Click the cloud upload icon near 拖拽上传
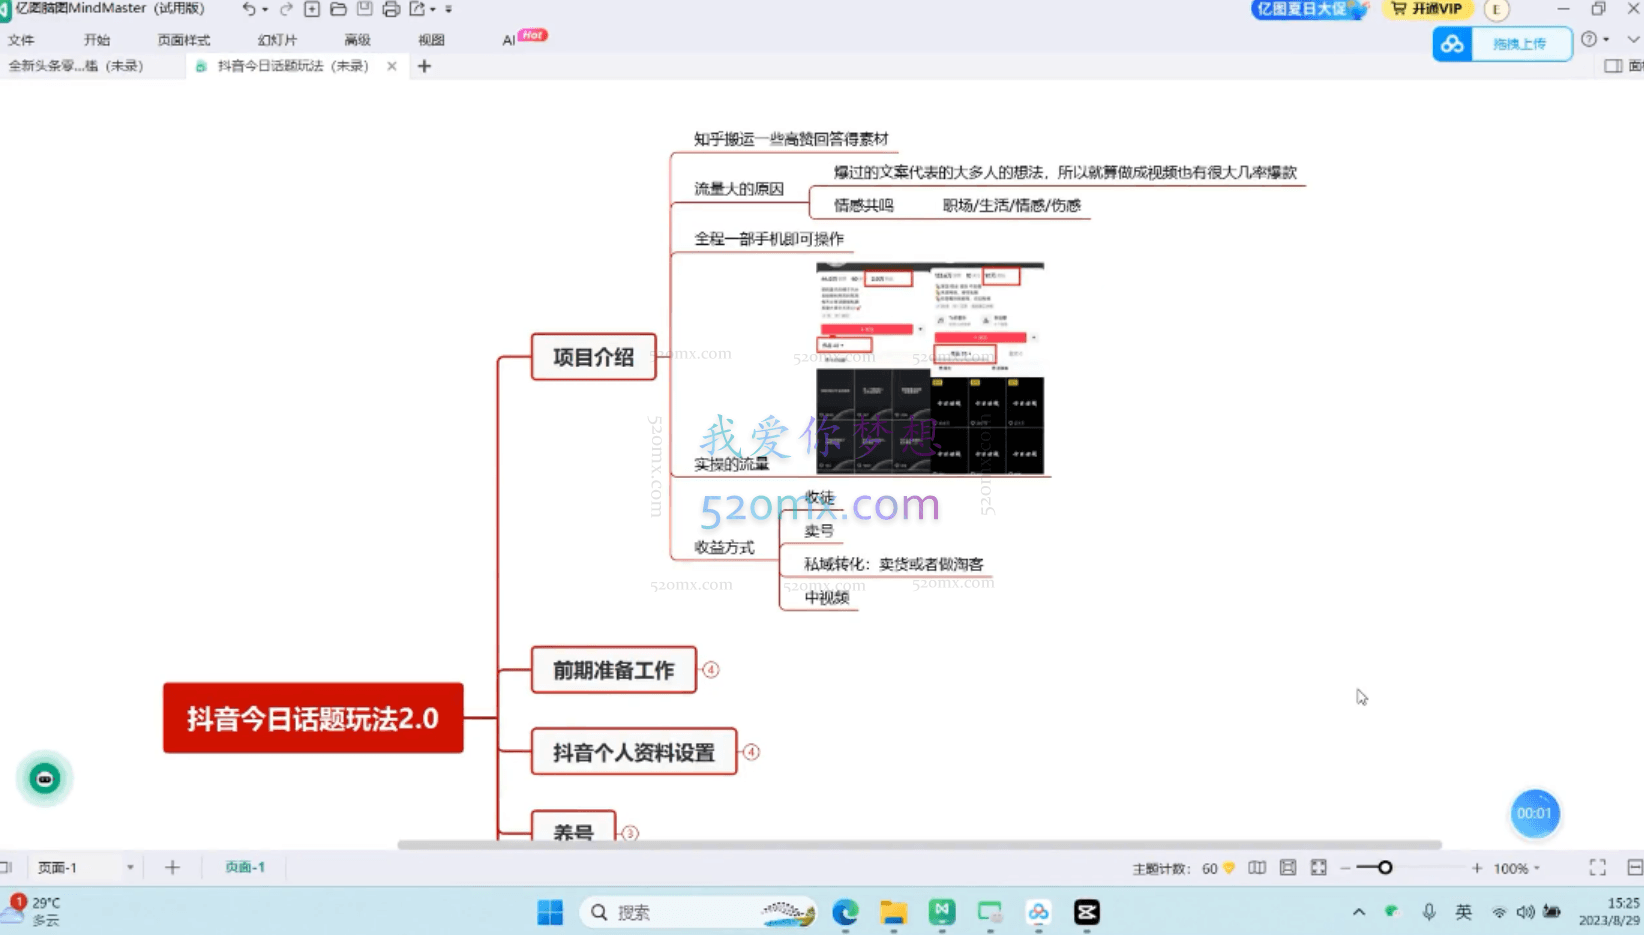The width and height of the screenshot is (1644, 935). point(1452,44)
